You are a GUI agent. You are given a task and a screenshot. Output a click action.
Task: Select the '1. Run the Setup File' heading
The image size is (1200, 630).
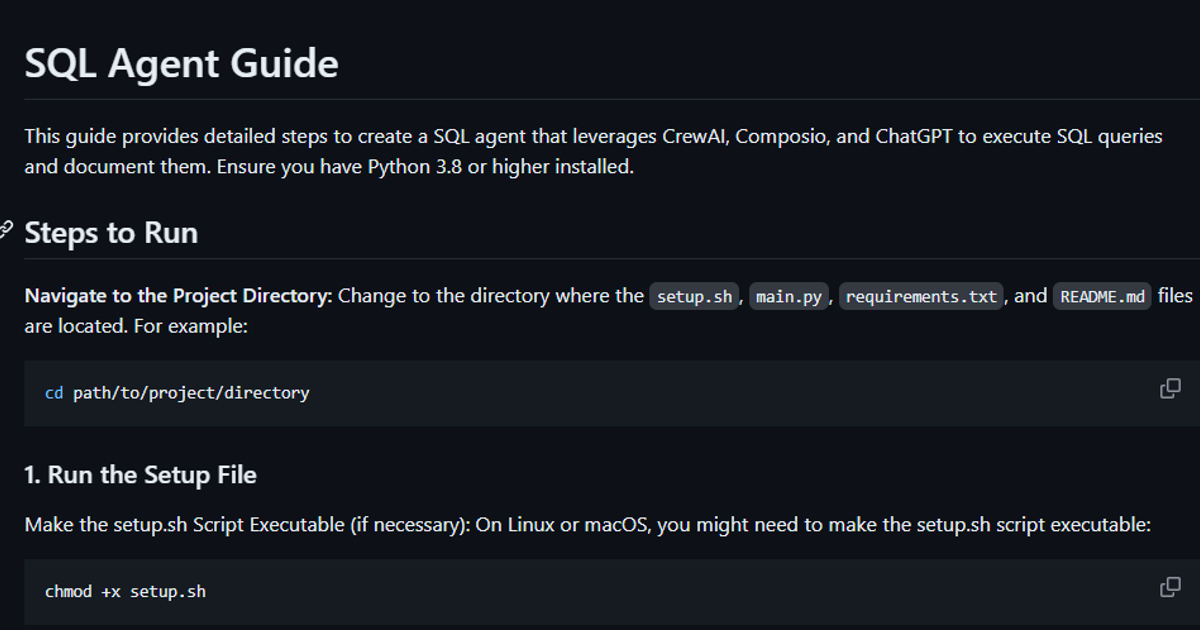pyautogui.click(x=141, y=475)
